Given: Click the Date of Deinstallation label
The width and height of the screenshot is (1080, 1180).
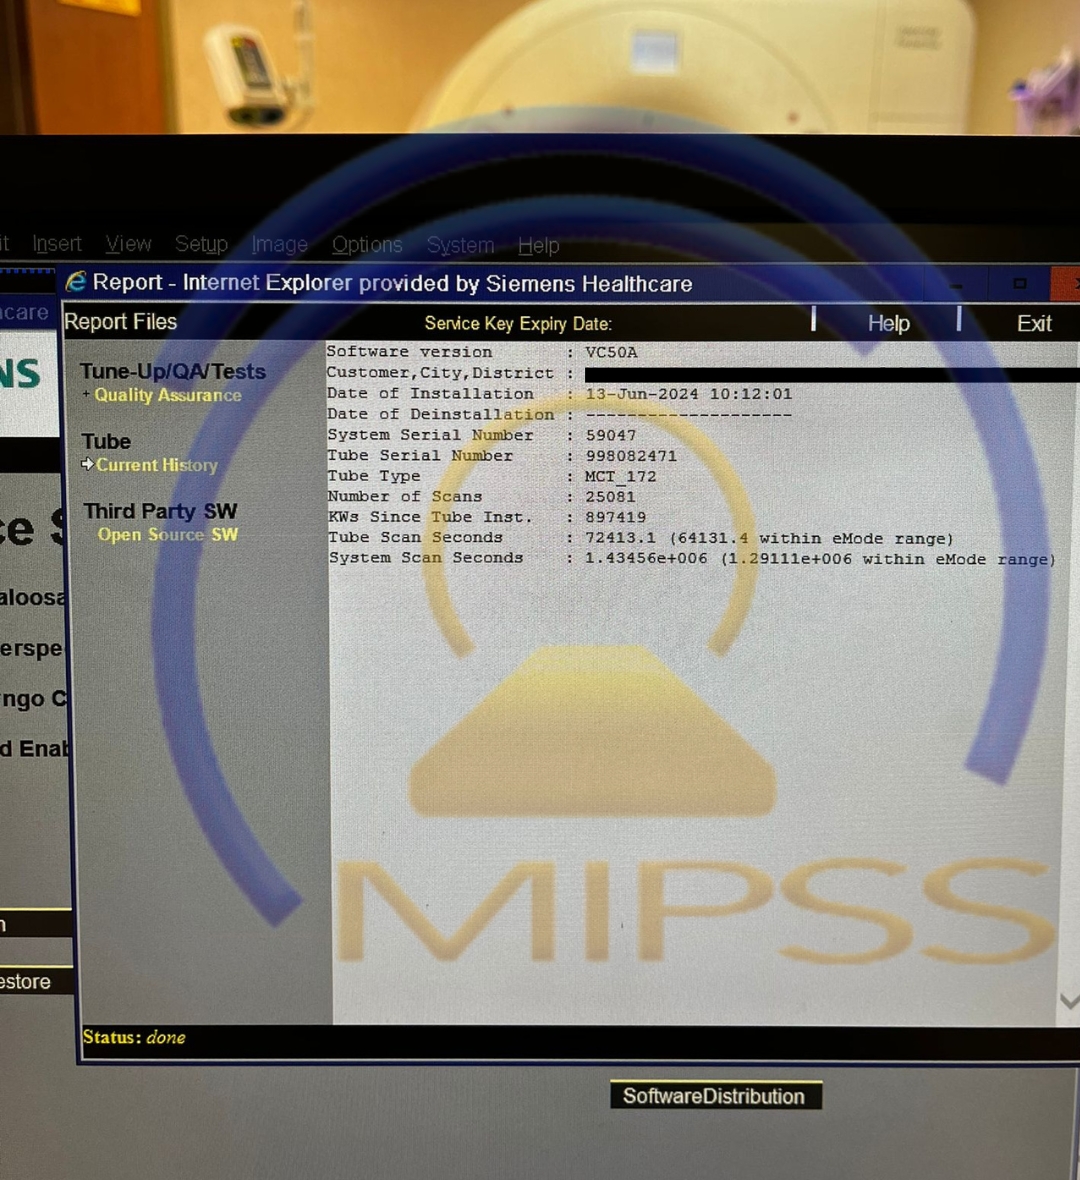Looking at the screenshot, I should click(440, 415).
